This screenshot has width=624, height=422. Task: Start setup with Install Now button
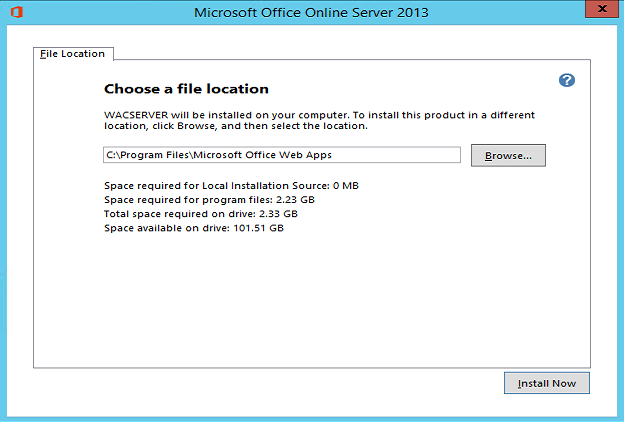547,384
